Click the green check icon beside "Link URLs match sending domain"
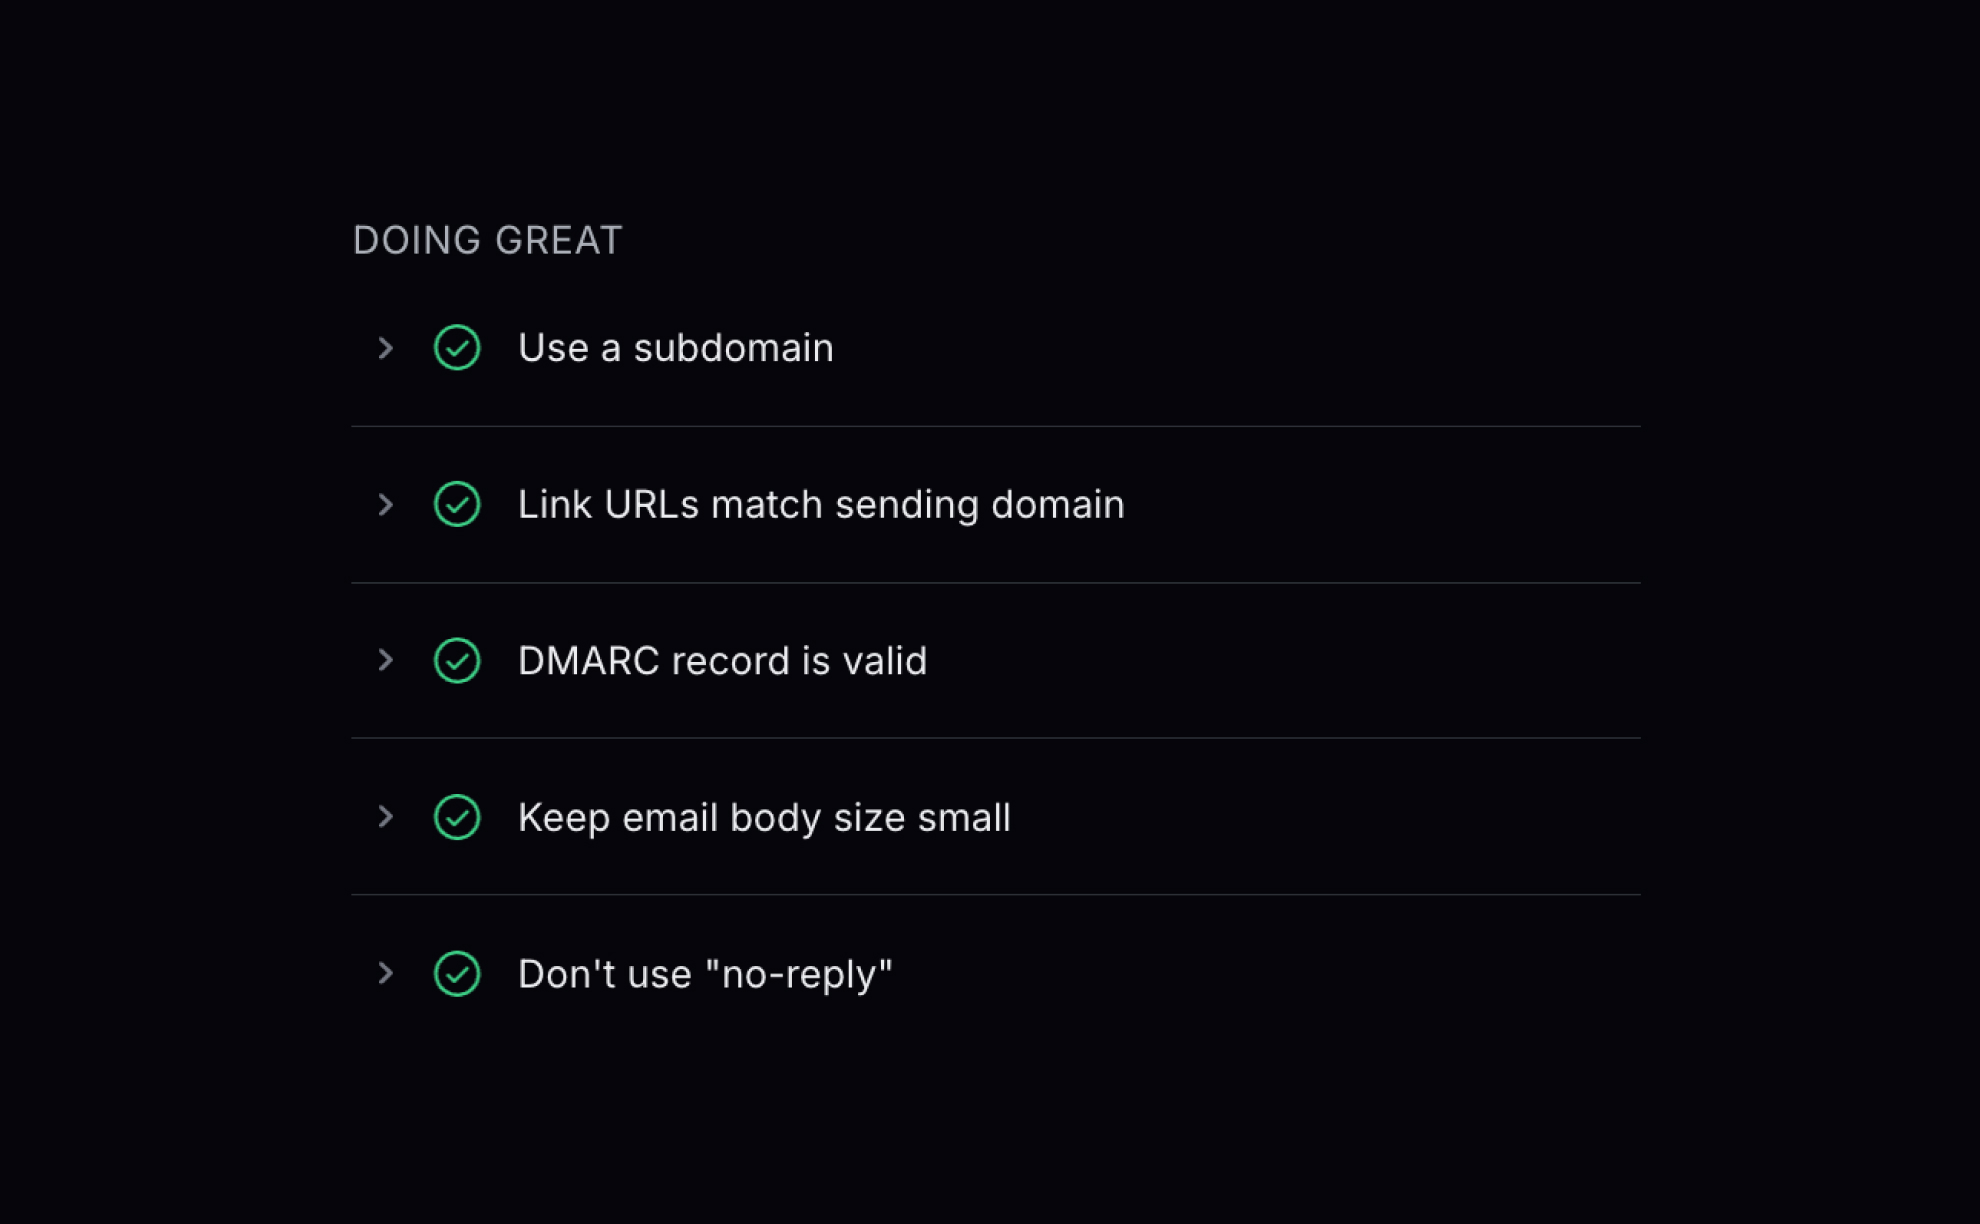Viewport: 1980px width, 1224px height. pyautogui.click(x=457, y=504)
